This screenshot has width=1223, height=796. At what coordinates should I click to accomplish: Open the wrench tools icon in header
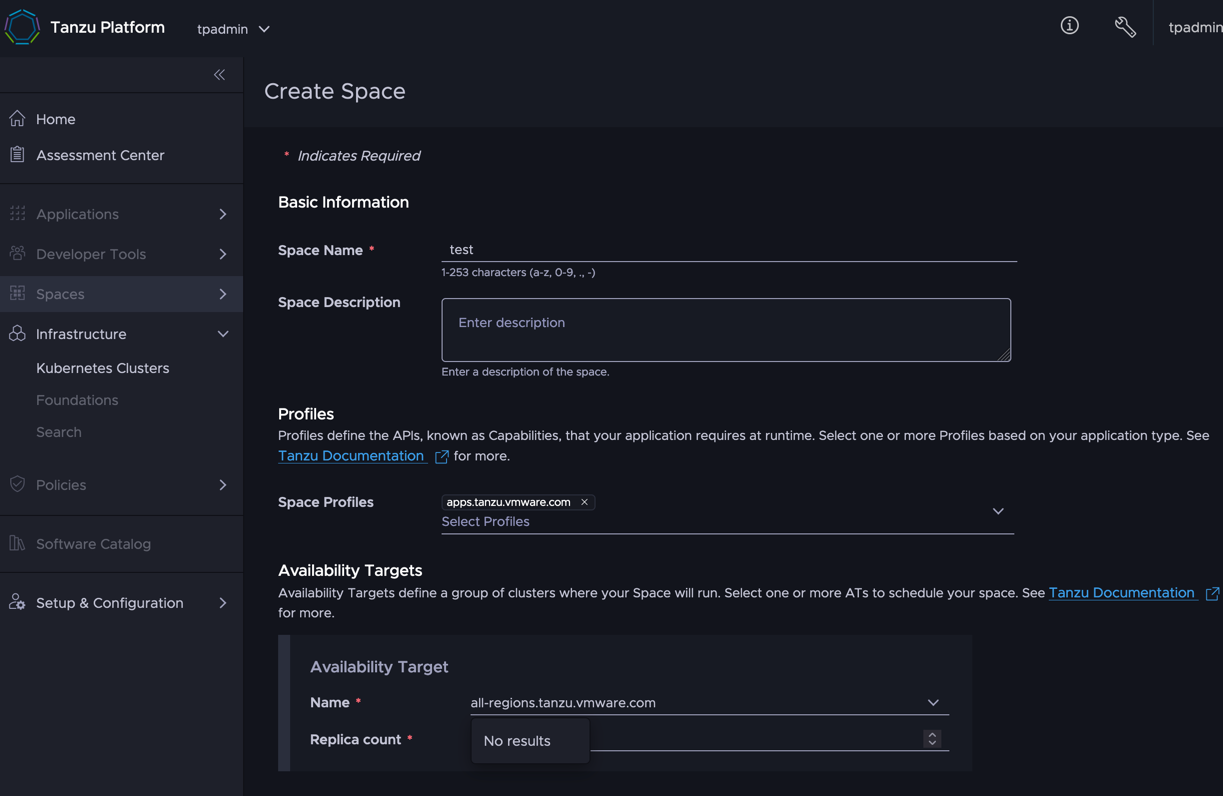tap(1125, 27)
